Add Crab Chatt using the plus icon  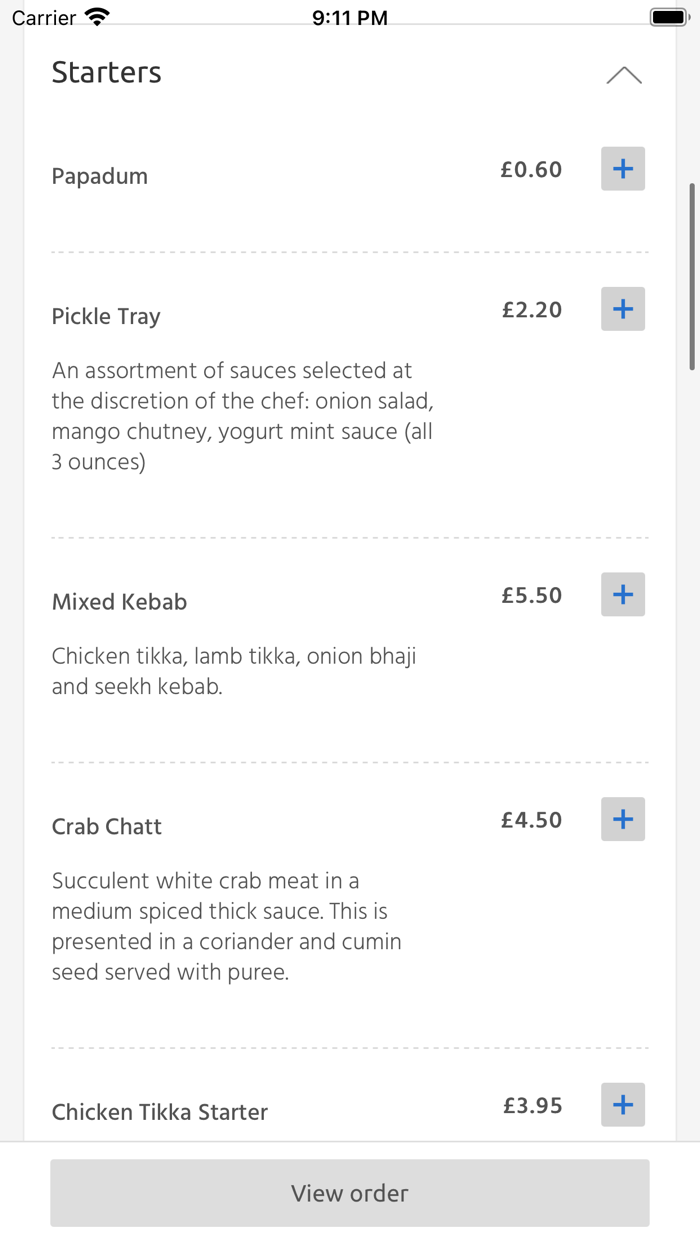(x=622, y=819)
